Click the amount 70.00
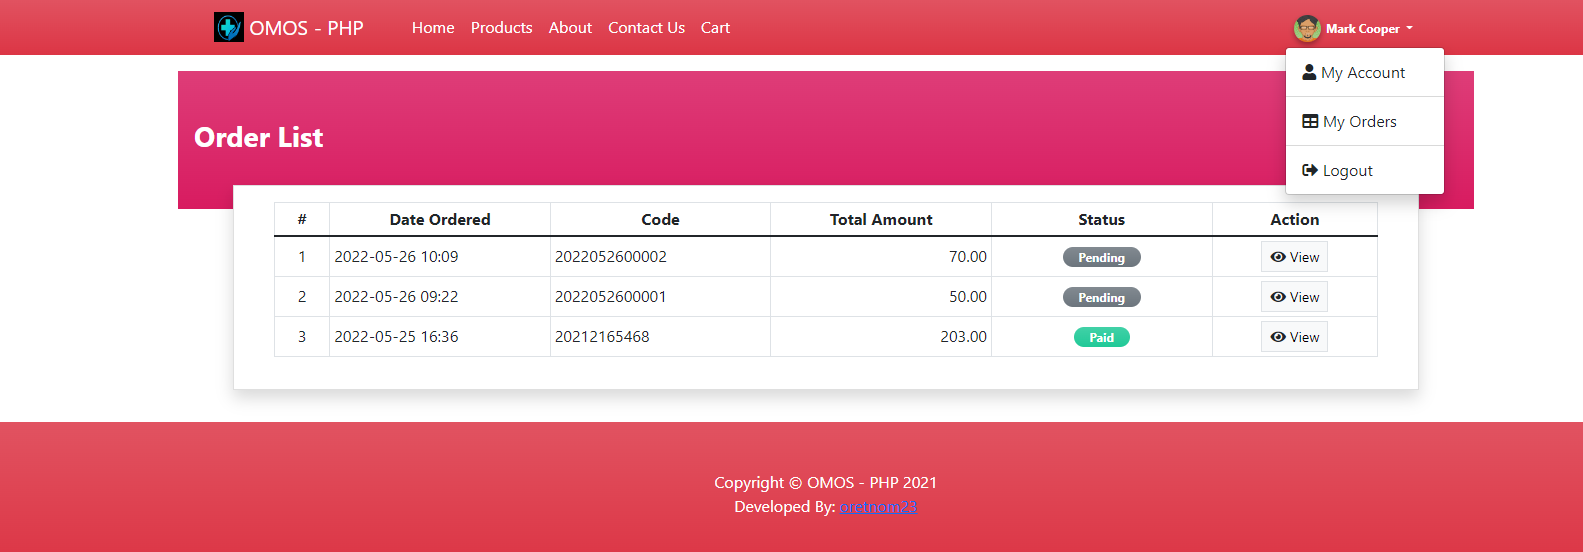Screen dimensions: 1583x552 click(968, 257)
